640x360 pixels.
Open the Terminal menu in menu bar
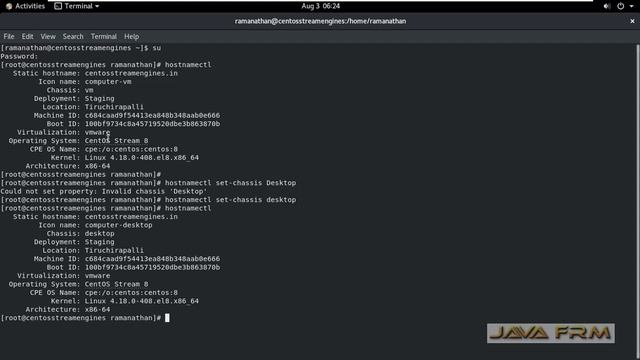click(103, 36)
